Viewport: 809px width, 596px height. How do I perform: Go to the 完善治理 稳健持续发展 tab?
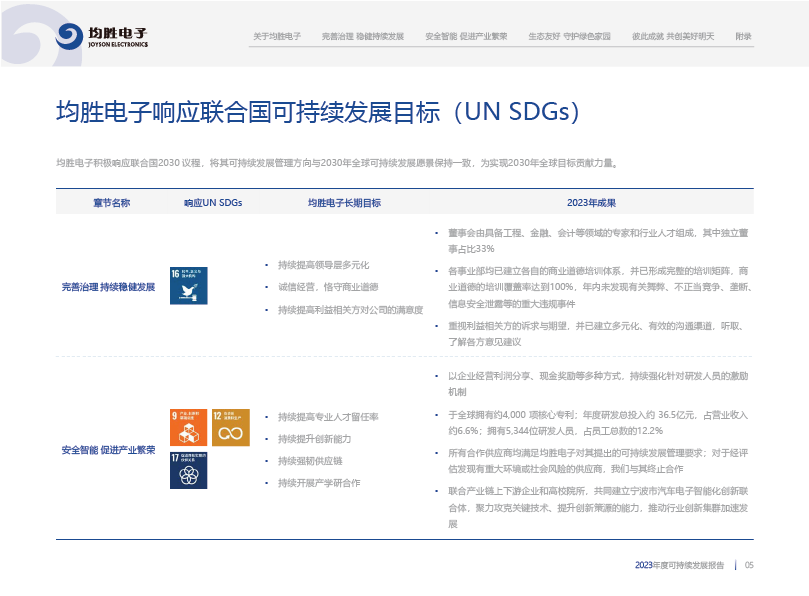coord(363,36)
